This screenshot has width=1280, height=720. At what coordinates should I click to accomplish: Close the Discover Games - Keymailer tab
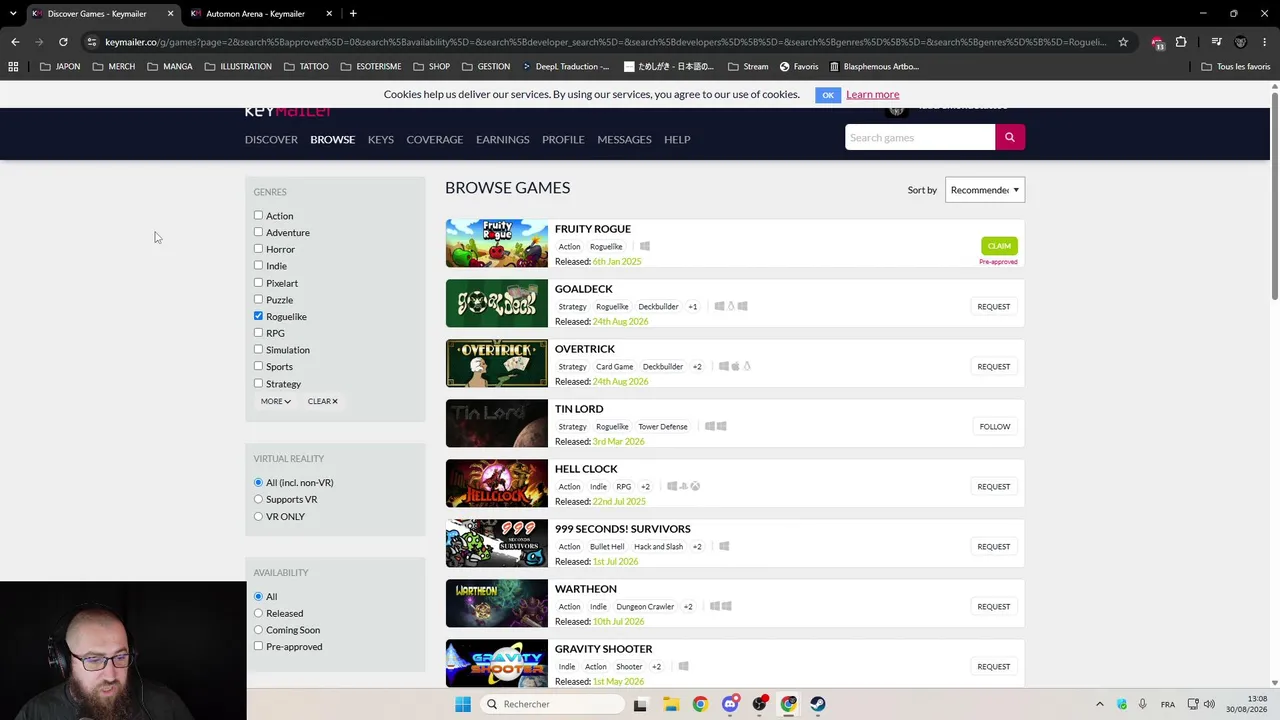click(170, 13)
